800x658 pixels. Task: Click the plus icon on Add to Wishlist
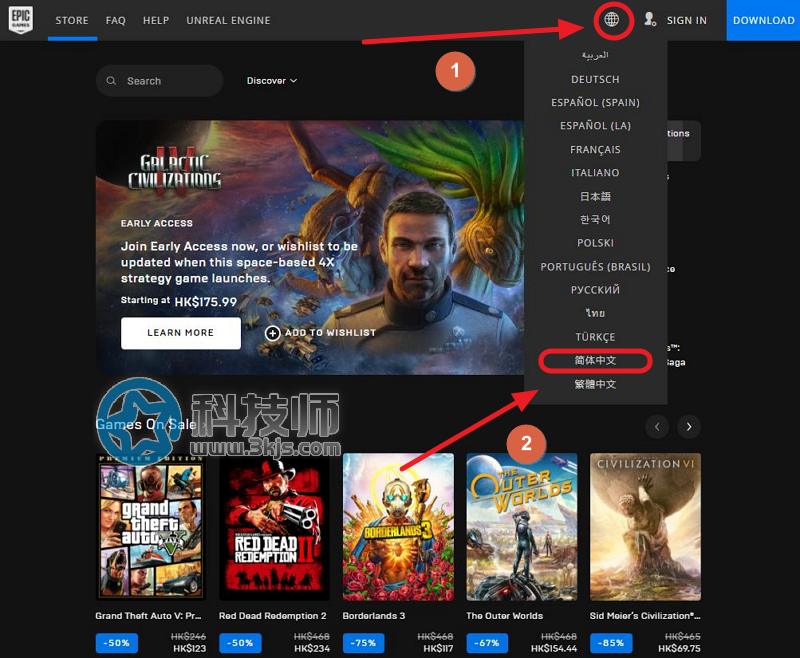(x=272, y=333)
